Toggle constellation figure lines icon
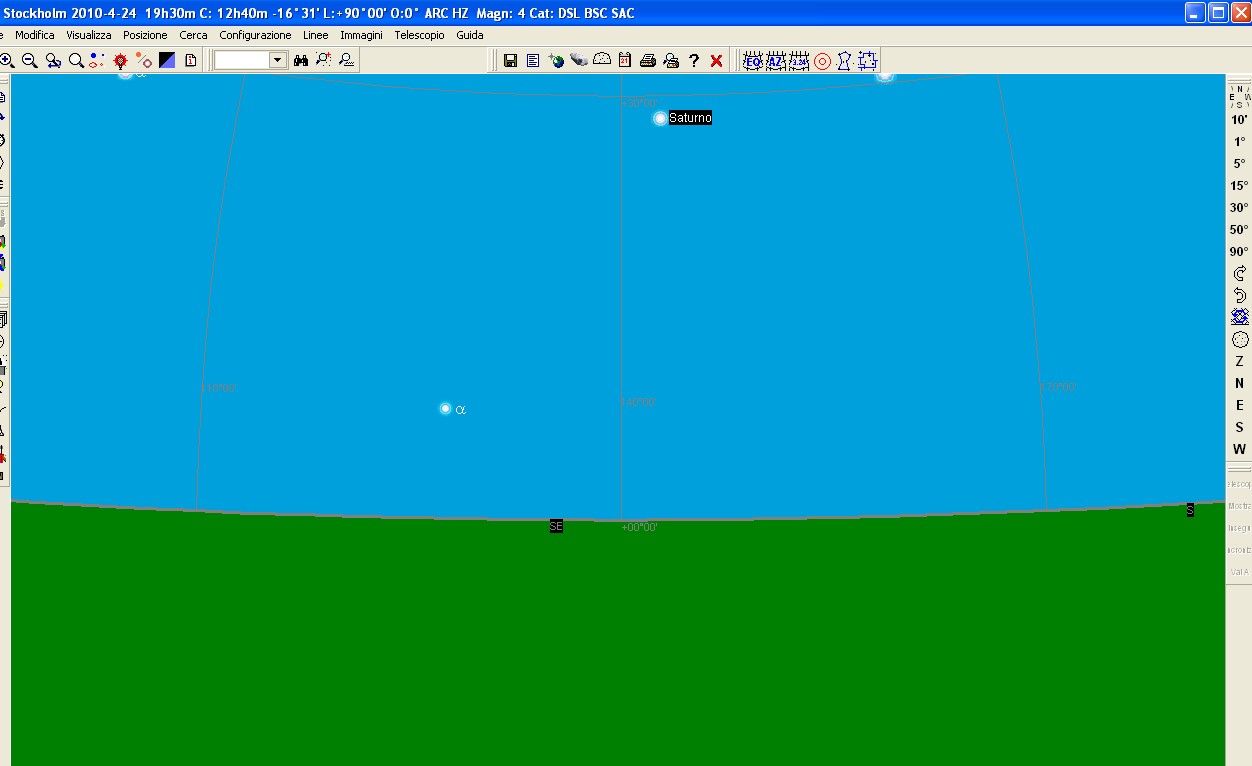Viewport: 1252px width, 766px height. pyautogui.click(x=844, y=61)
